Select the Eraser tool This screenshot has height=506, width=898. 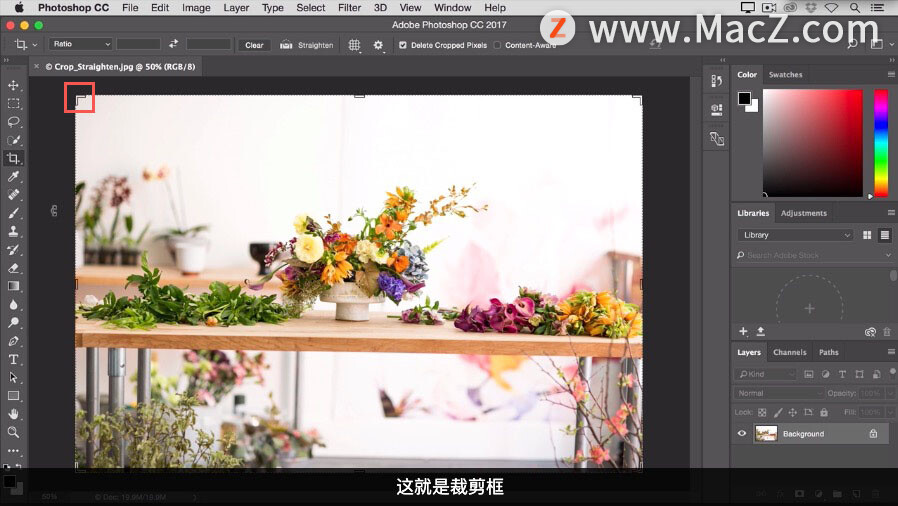[x=13, y=268]
